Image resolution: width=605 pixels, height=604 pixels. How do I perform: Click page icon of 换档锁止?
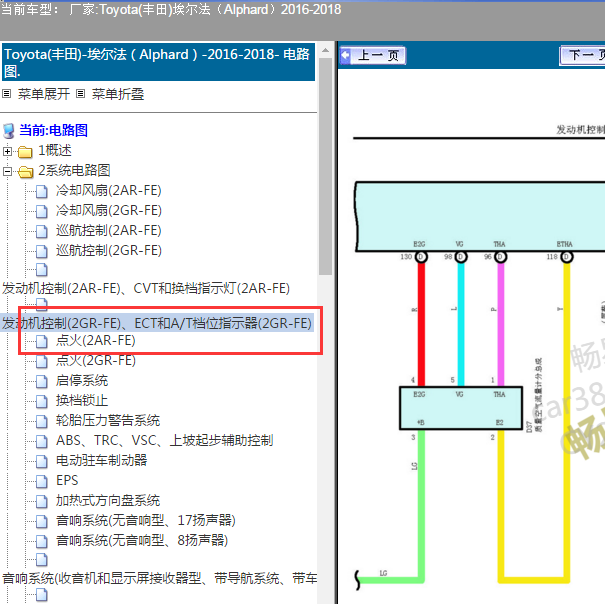click(42, 402)
